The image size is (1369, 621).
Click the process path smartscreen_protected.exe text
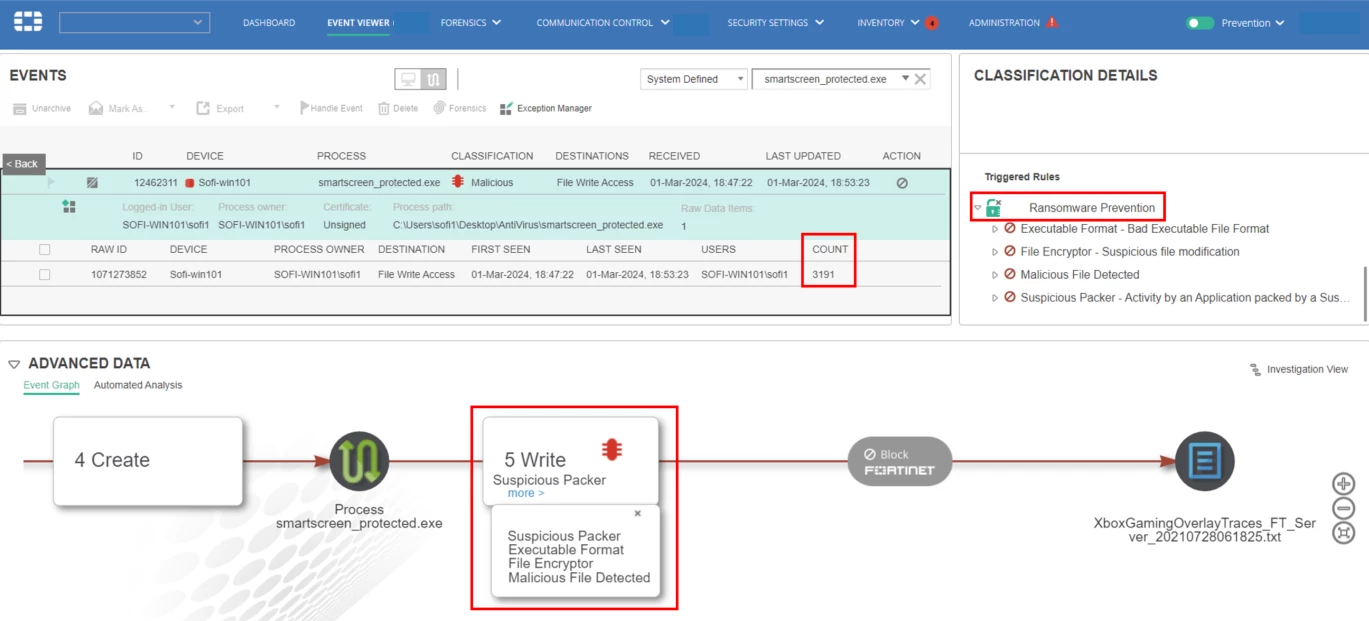click(528, 225)
